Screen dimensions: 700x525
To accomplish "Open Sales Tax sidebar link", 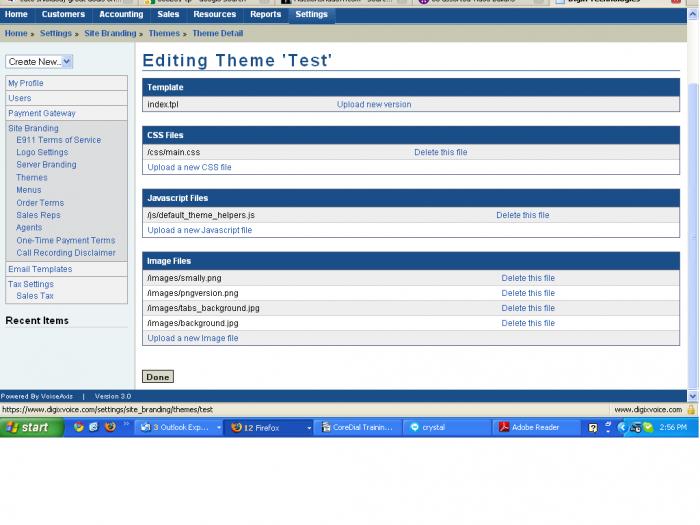I will (x=35, y=296).
